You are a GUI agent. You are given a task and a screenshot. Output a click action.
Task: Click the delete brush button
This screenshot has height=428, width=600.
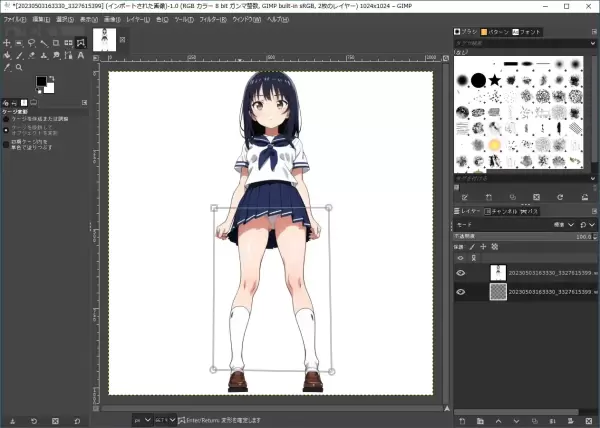536,197
